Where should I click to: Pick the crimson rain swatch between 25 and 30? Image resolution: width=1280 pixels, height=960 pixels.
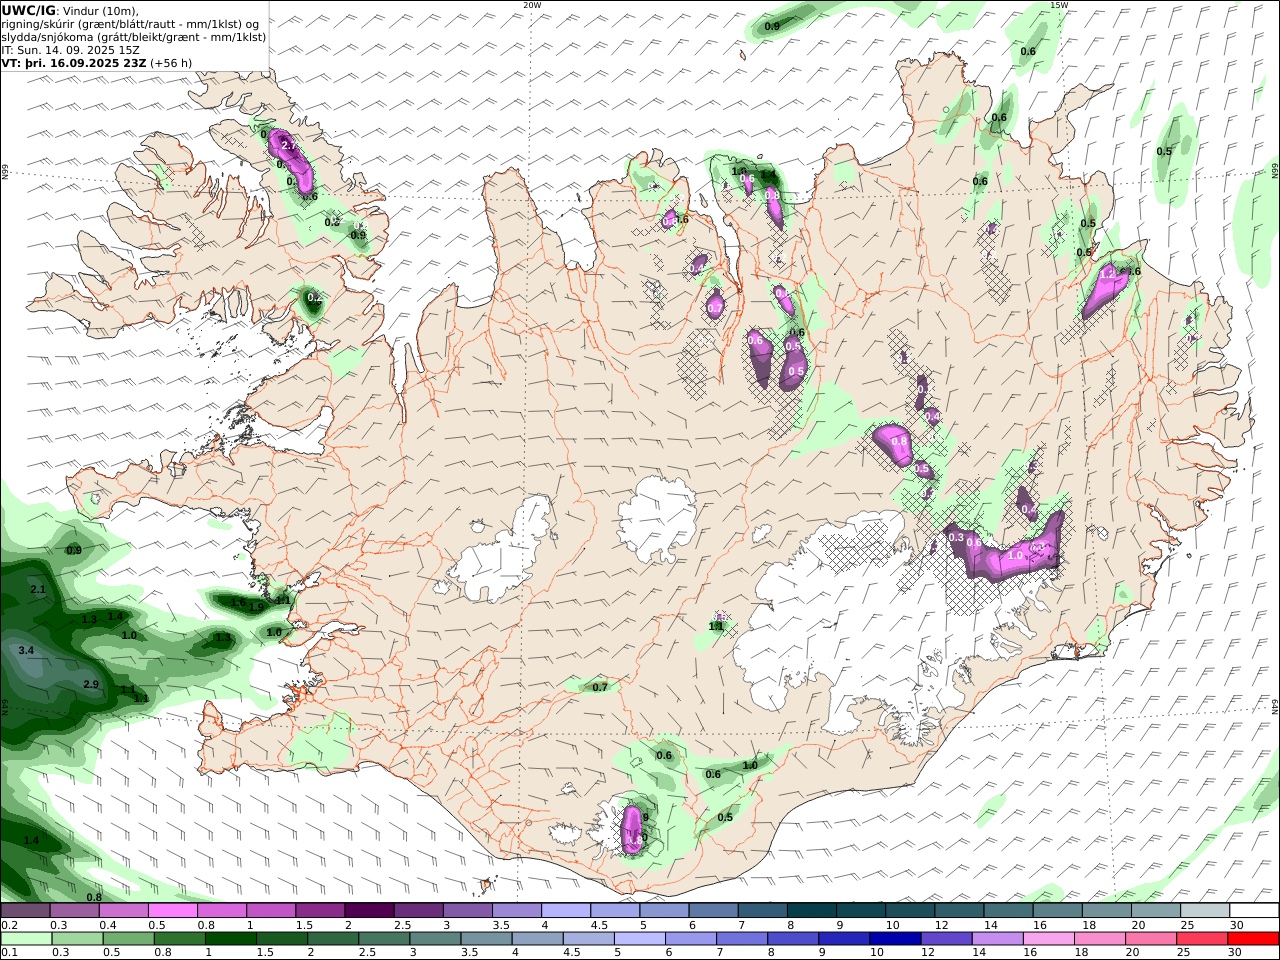(x=1202, y=939)
